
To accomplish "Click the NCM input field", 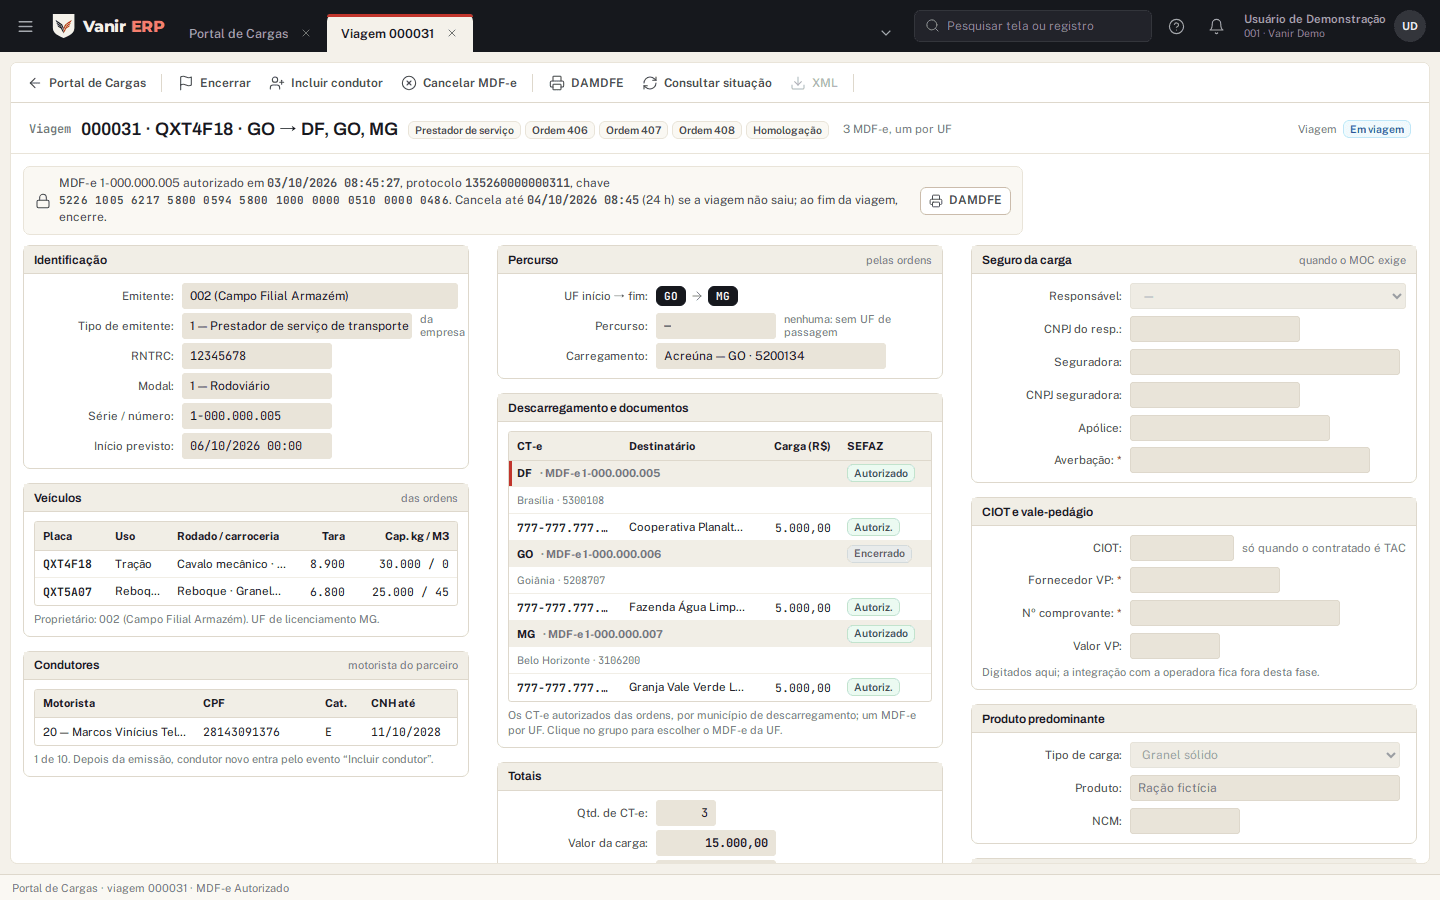I will 1185,821.
